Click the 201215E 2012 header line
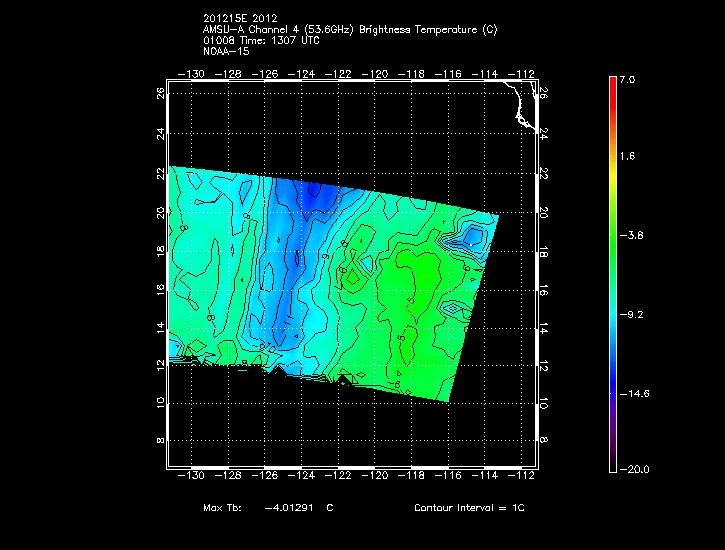Screen dimensions: 725x550 point(239,18)
